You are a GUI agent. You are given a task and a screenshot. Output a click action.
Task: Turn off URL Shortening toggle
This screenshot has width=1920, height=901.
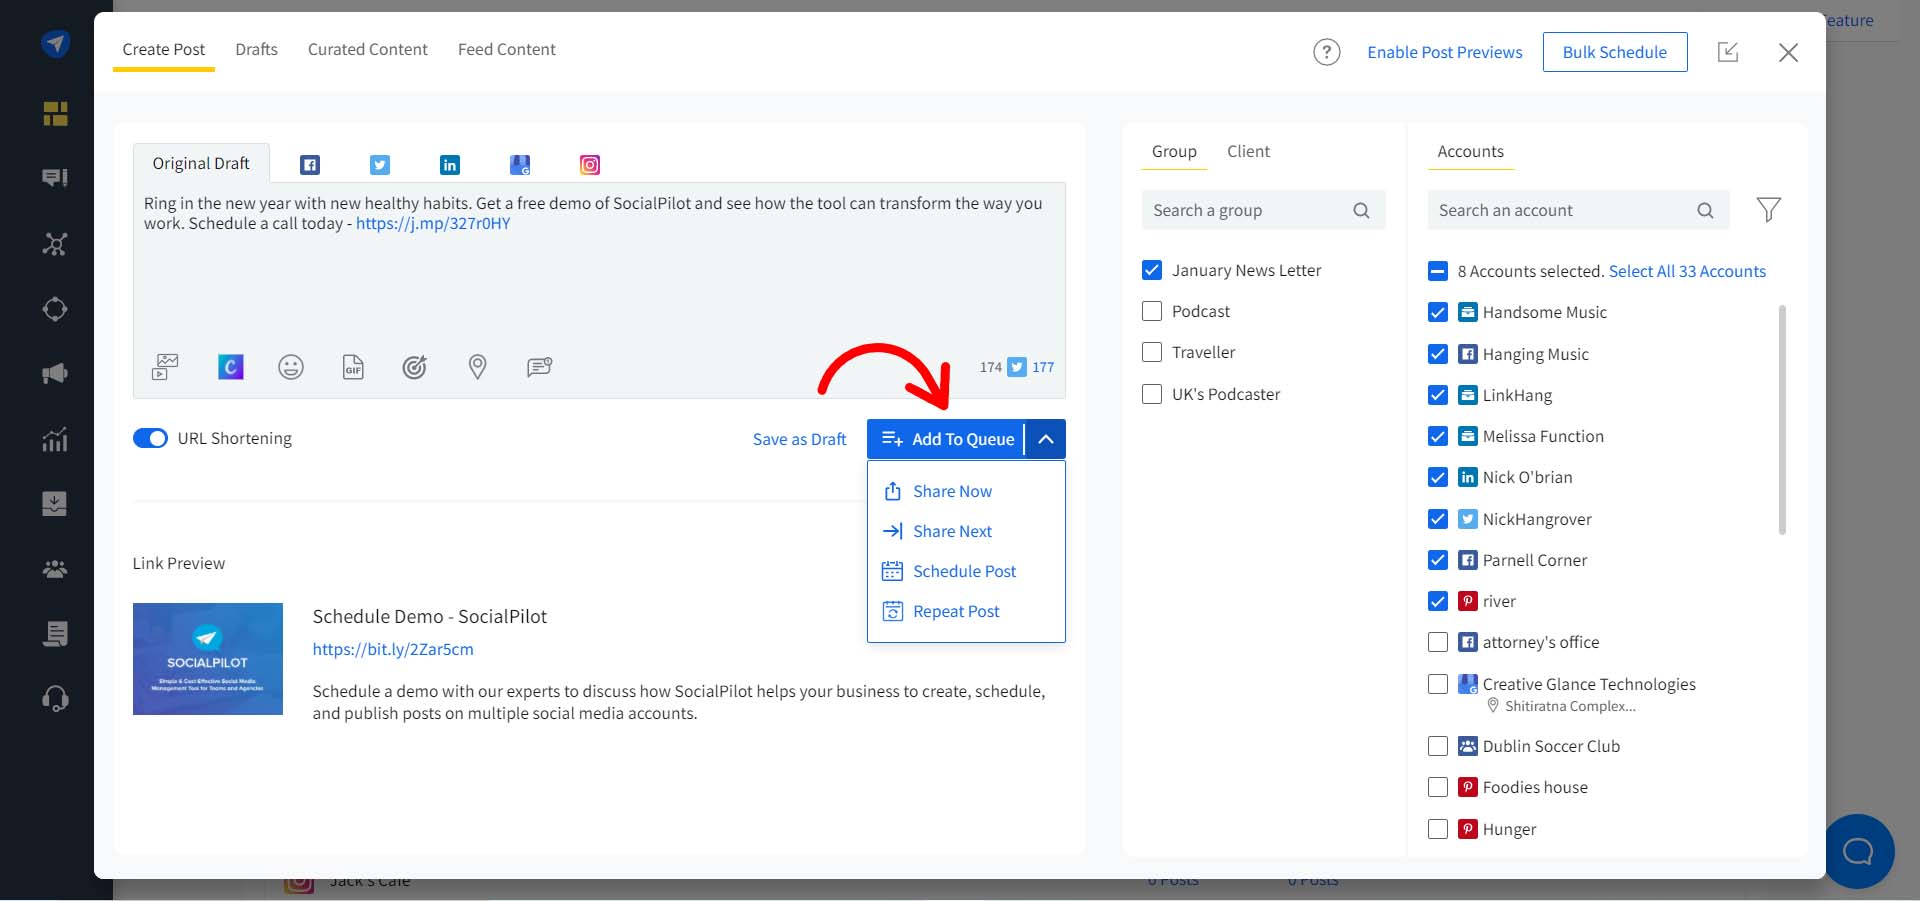click(x=150, y=438)
